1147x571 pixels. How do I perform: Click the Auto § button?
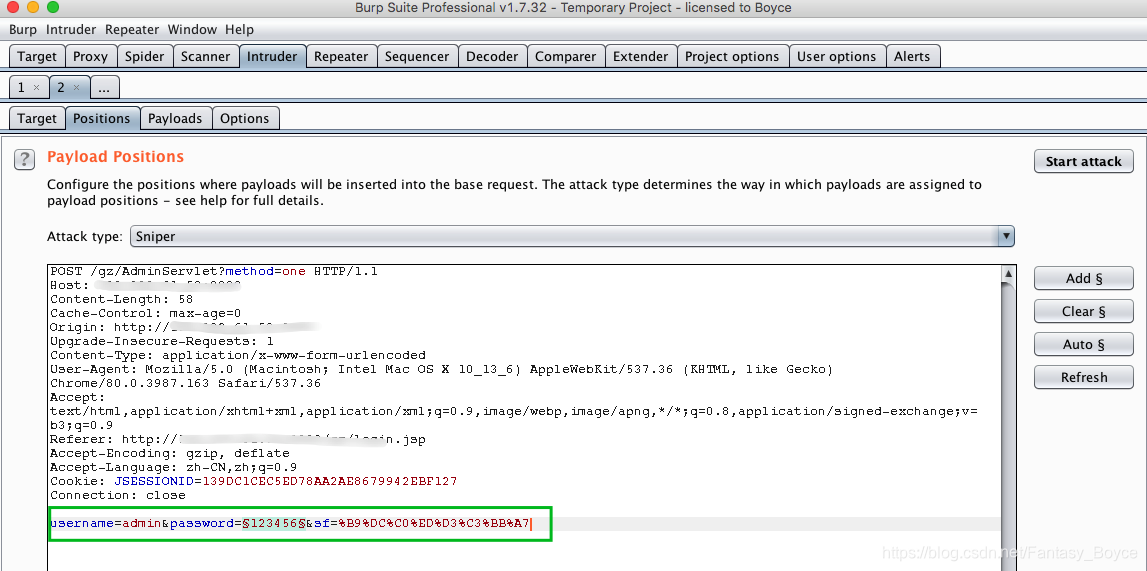(x=1083, y=344)
